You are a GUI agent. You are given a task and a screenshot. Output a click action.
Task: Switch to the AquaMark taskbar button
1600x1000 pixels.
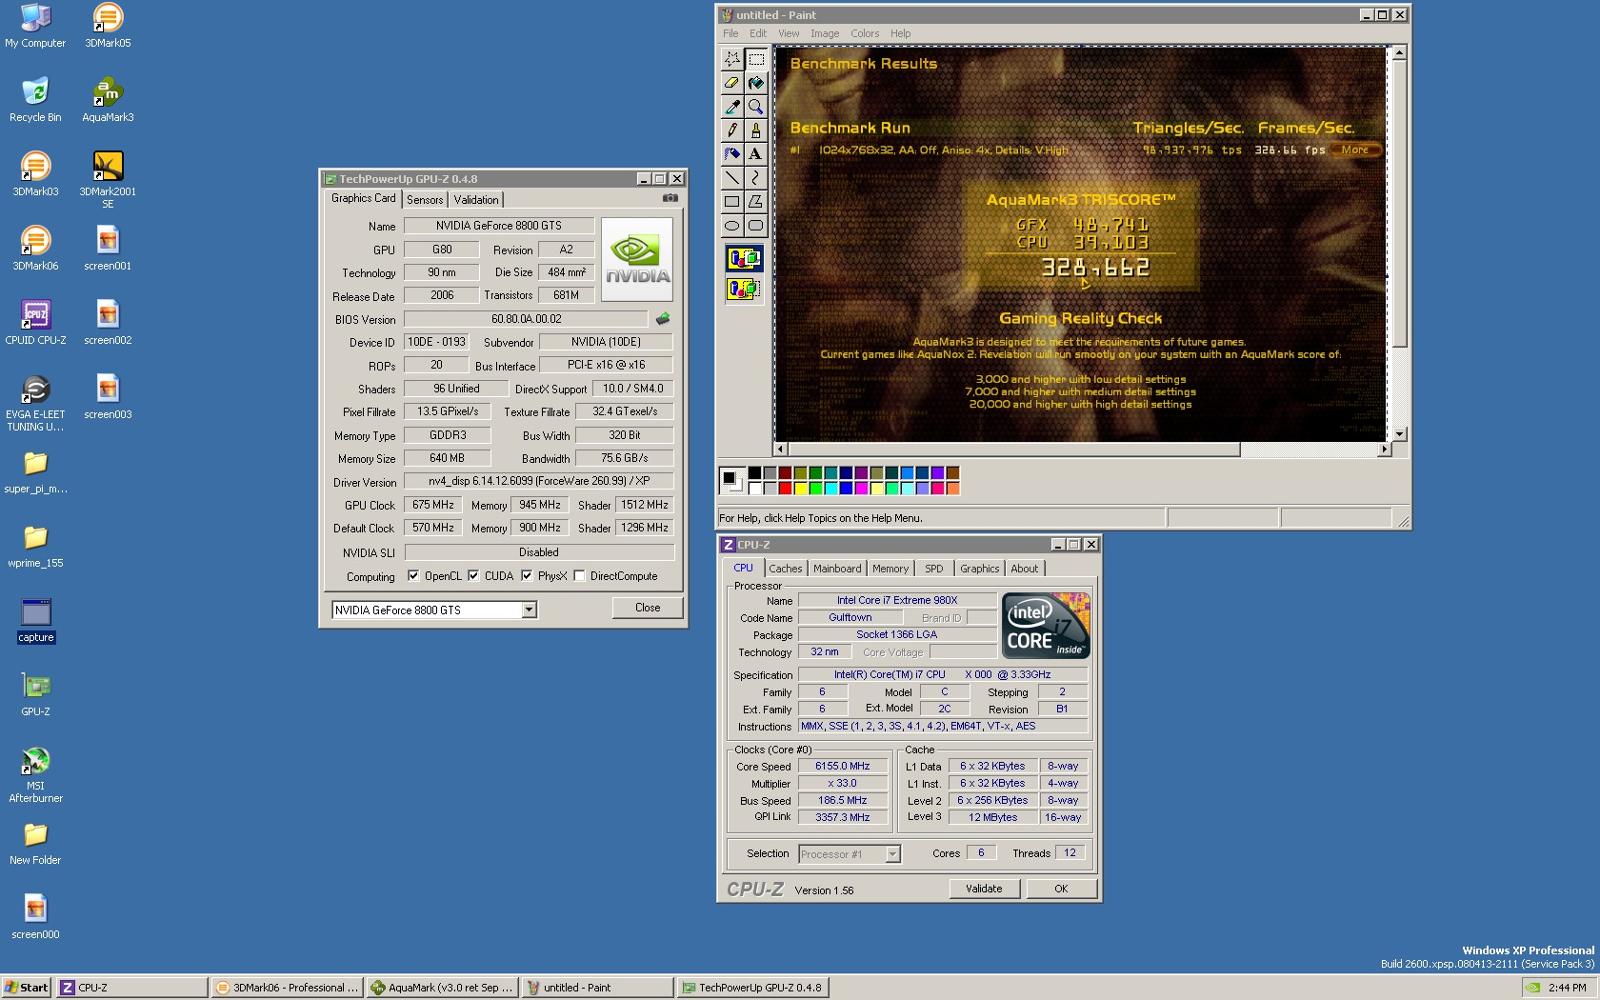[x=441, y=987]
